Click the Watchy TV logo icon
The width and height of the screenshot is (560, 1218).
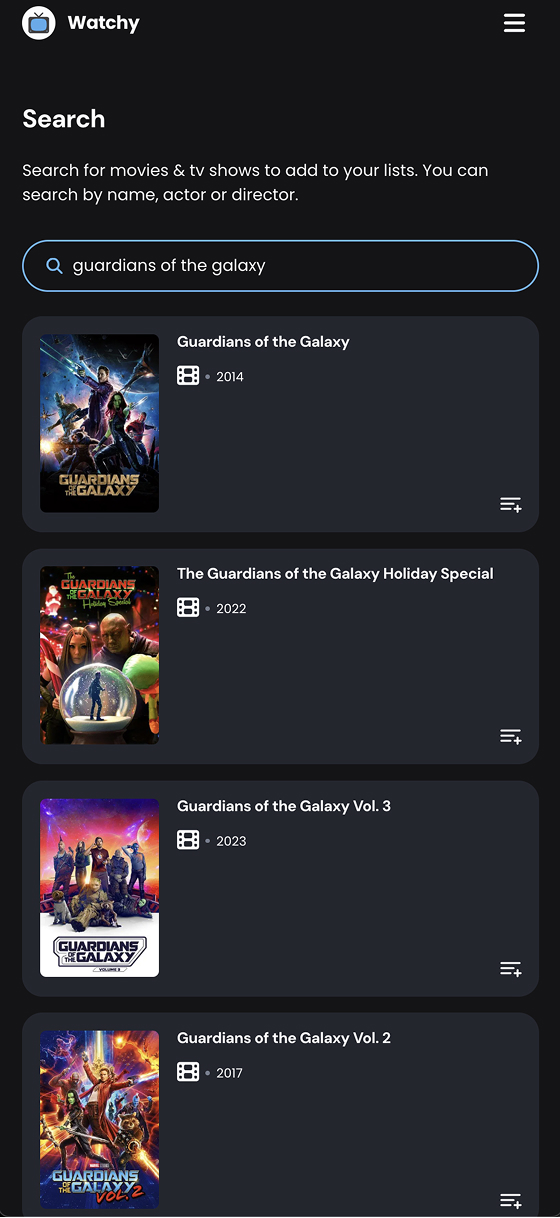pyautogui.click(x=39, y=23)
